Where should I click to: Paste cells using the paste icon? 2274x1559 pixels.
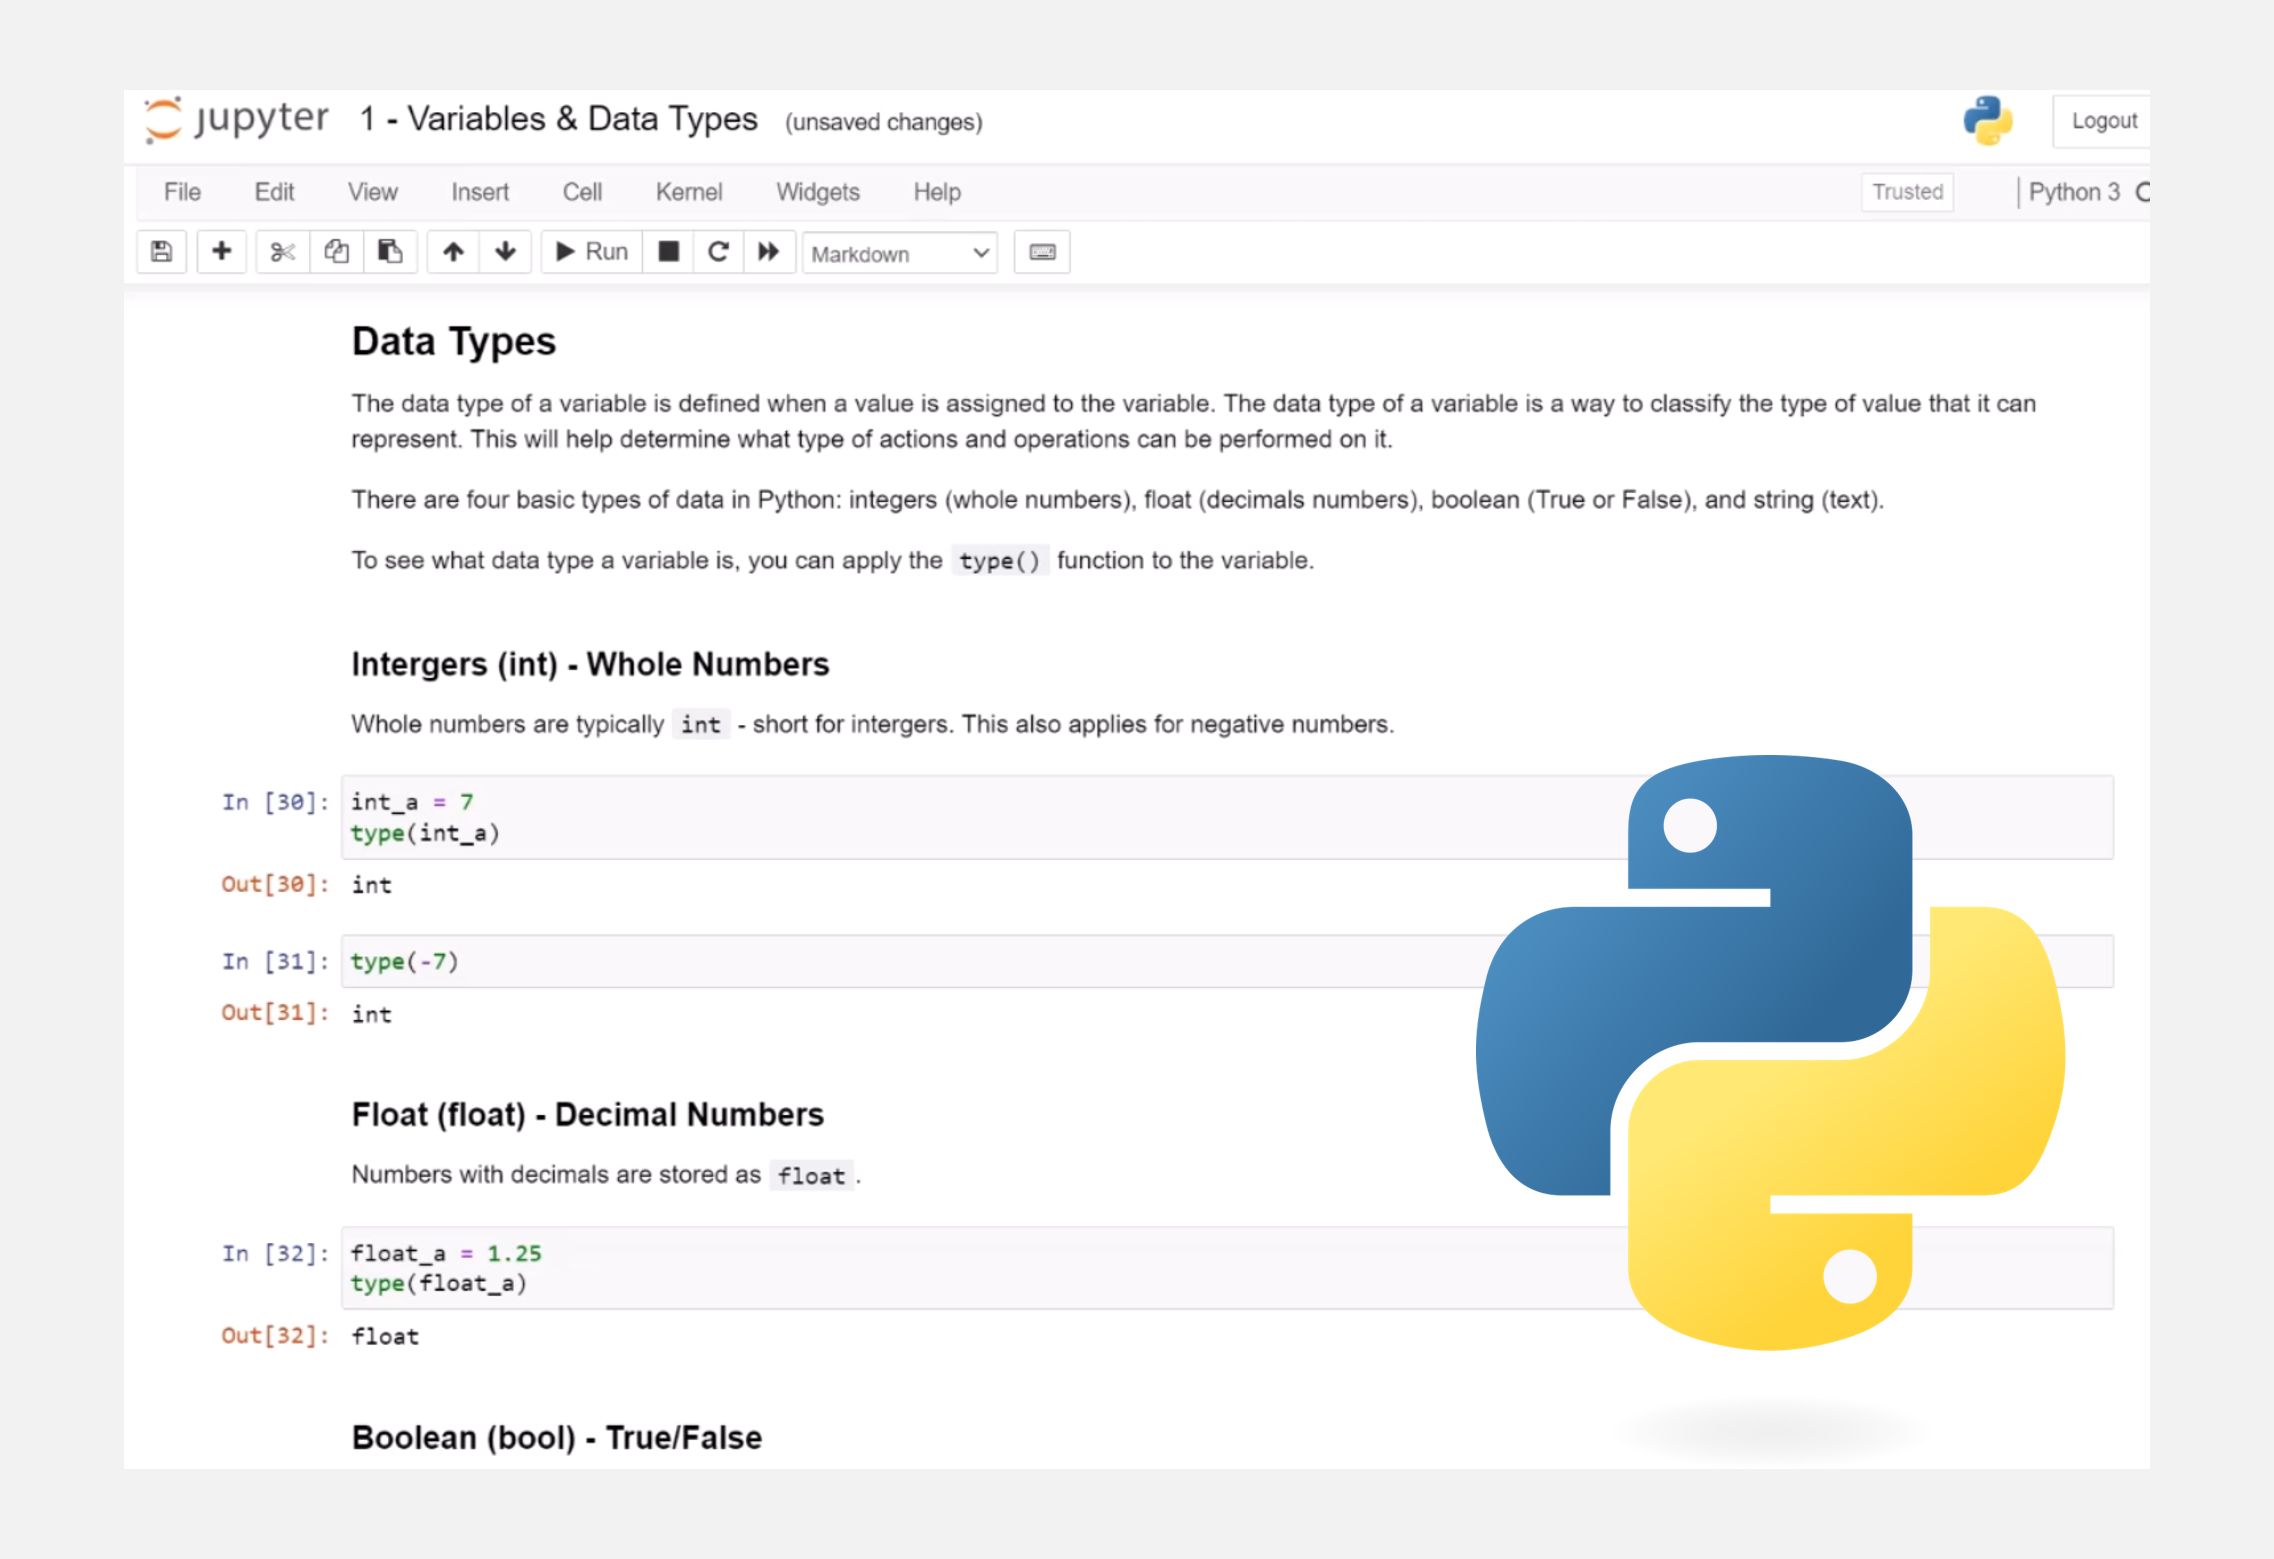[391, 252]
